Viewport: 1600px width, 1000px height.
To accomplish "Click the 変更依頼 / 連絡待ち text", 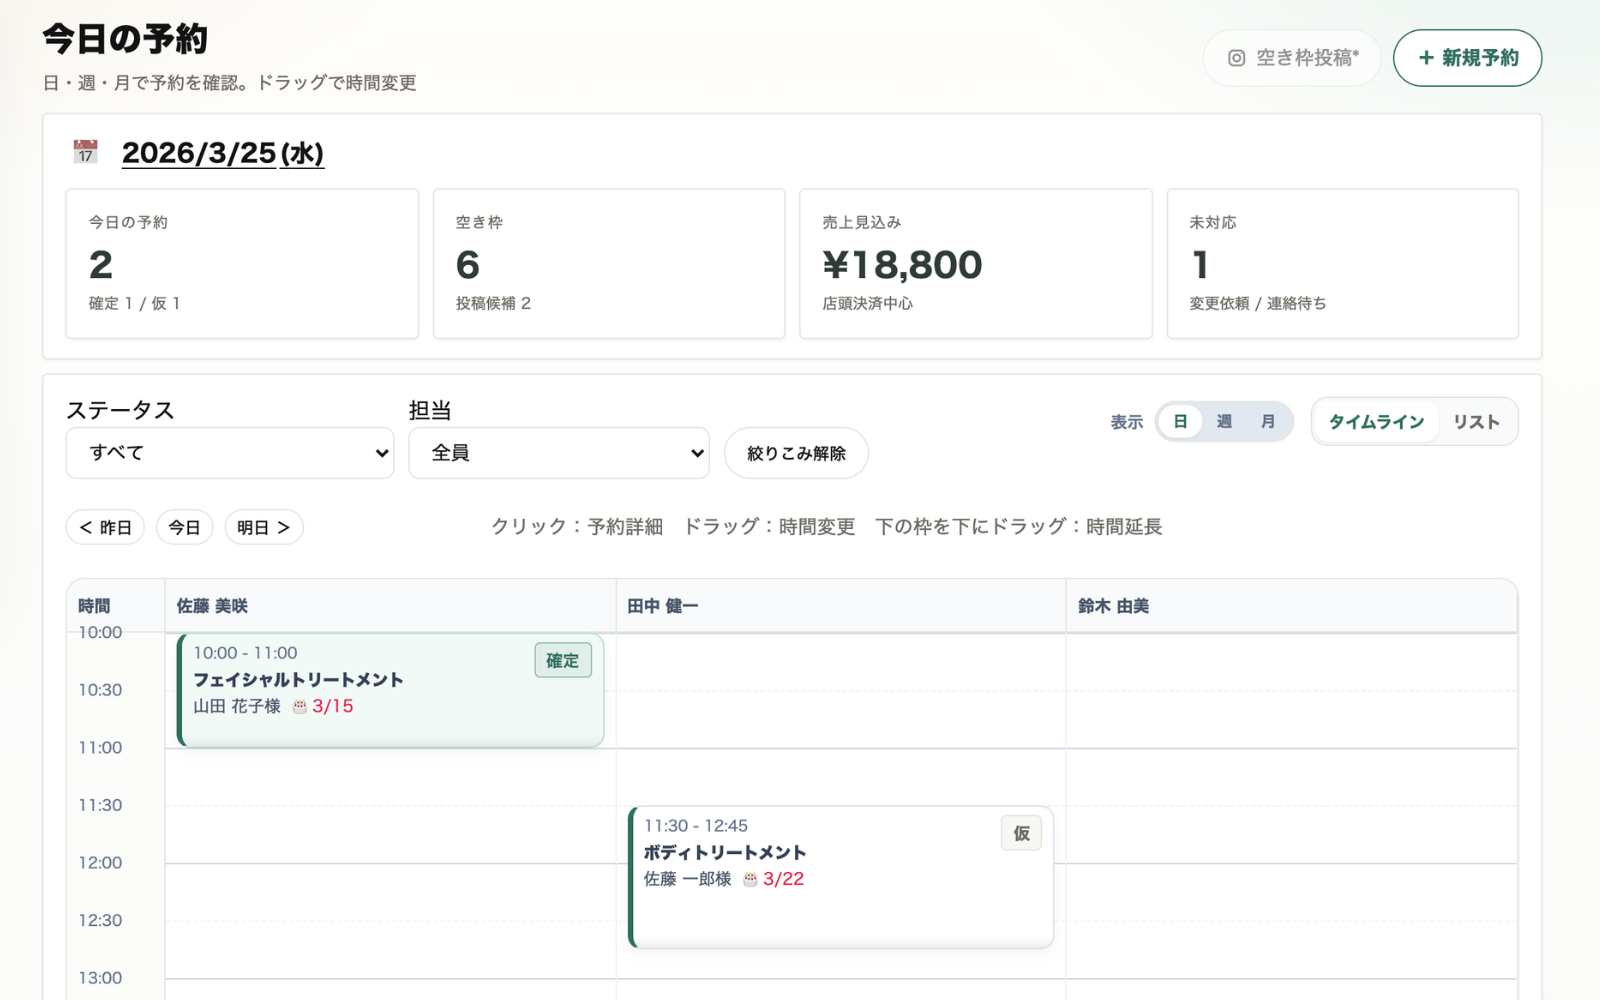I will (1258, 303).
